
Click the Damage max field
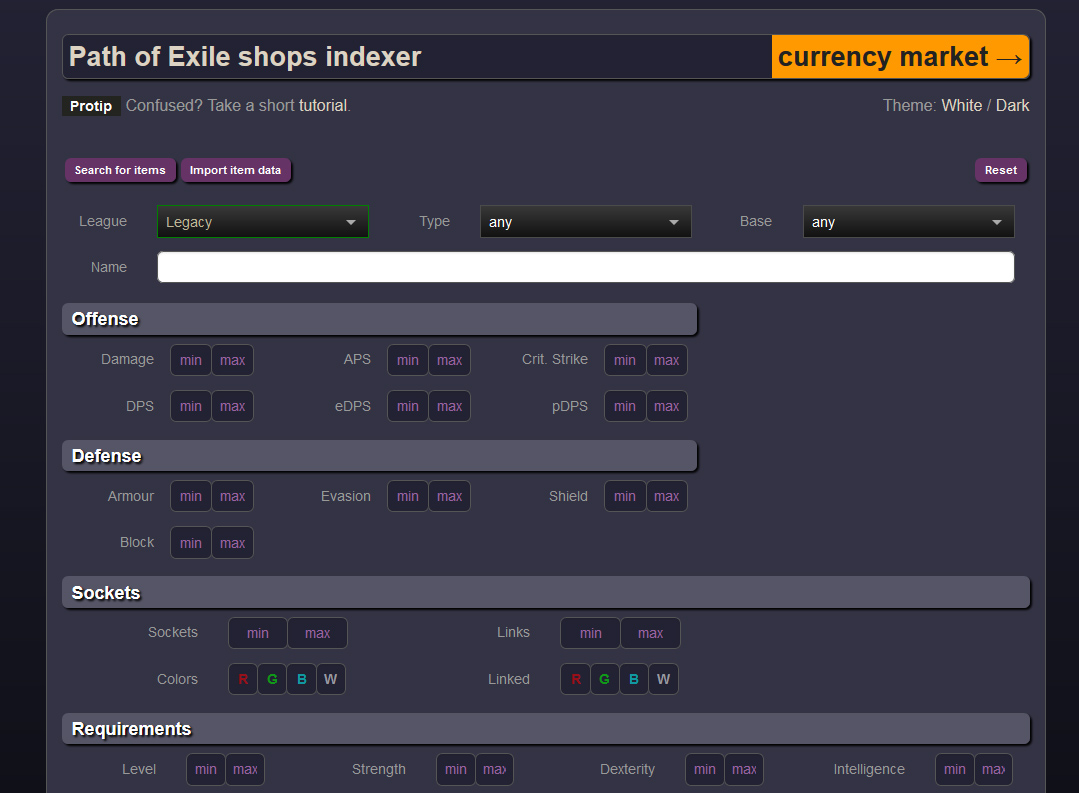tap(233, 360)
